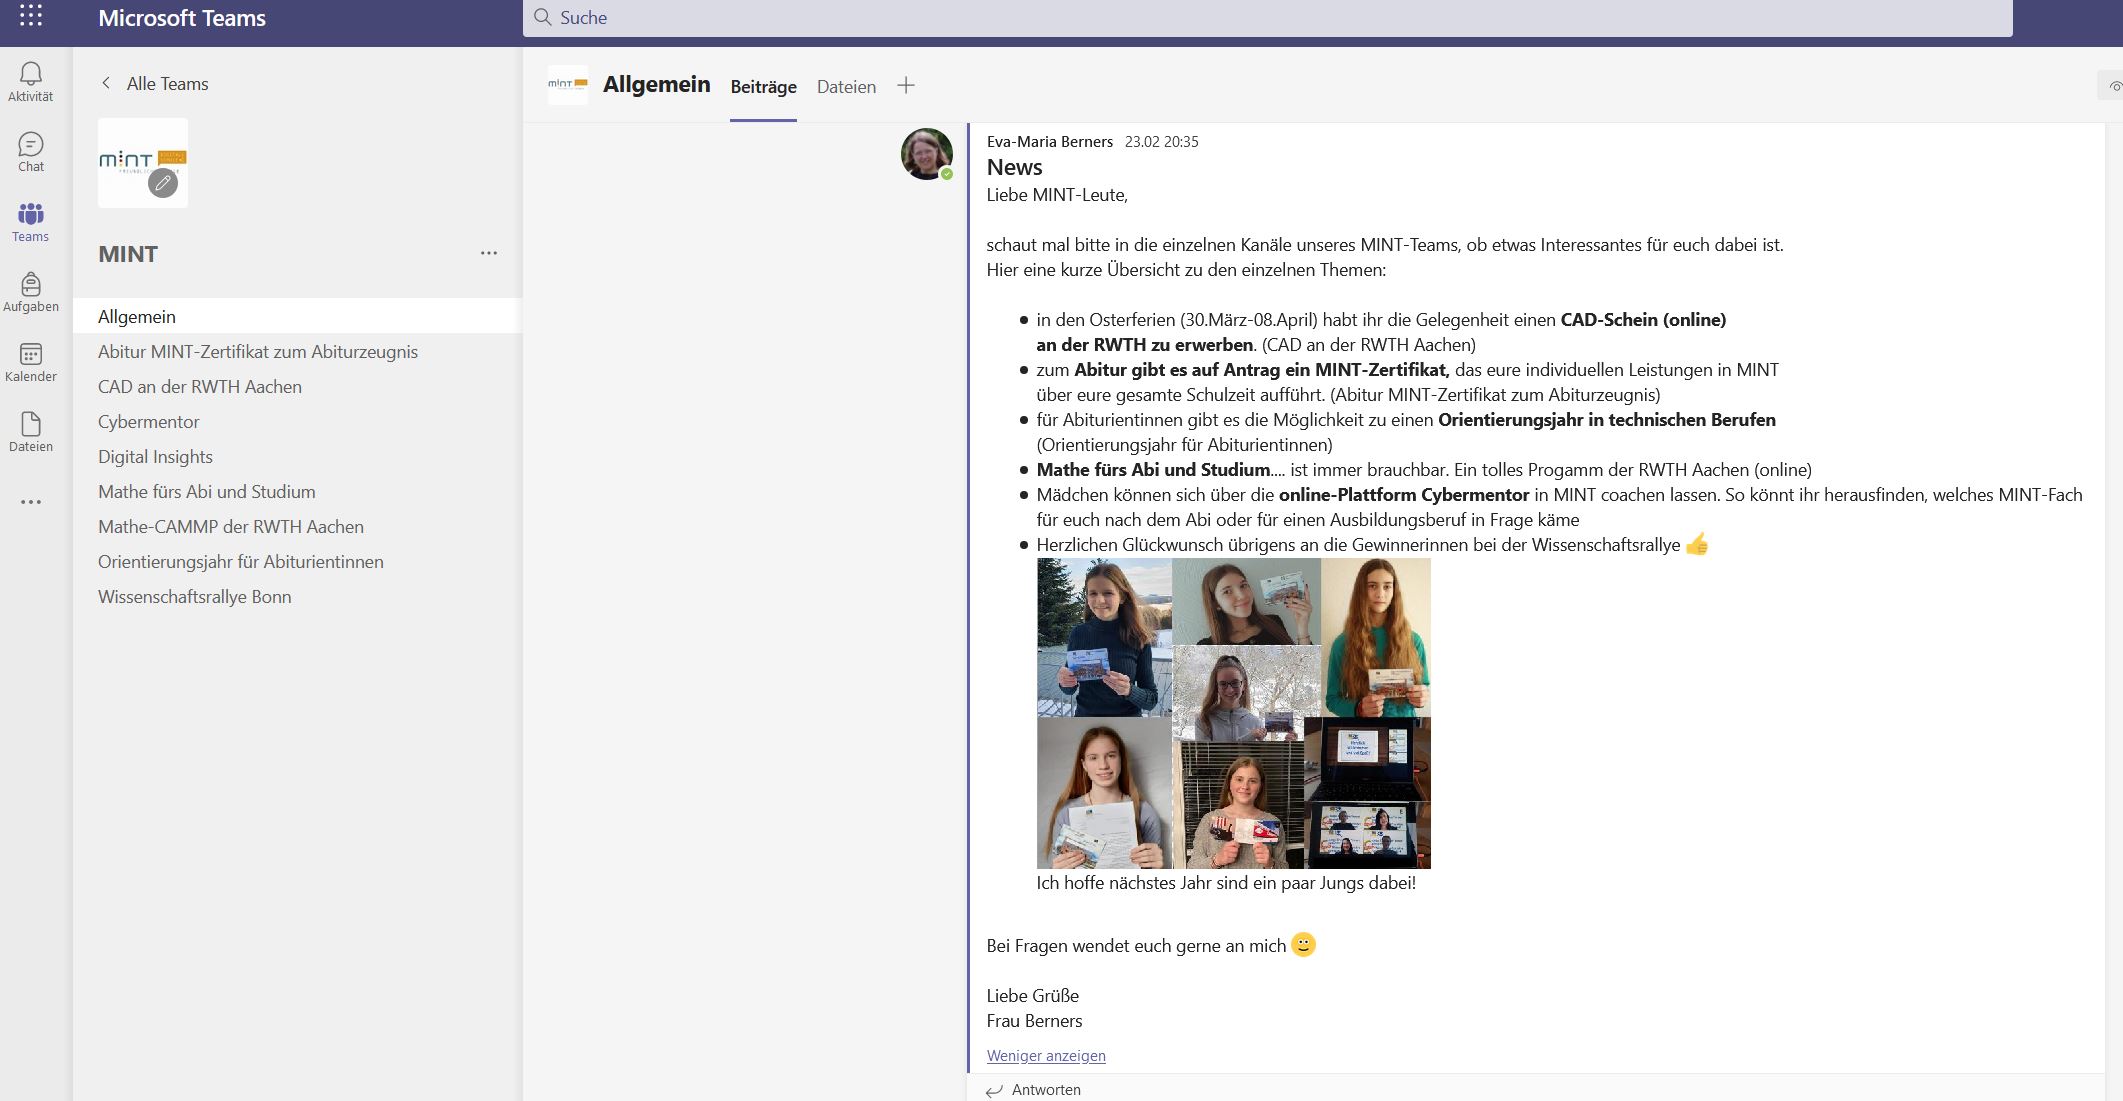This screenshot has height=1101, width=2123.
Task: Open the channel CAD an der RWTH Aachen
Action: click(200, 387)
